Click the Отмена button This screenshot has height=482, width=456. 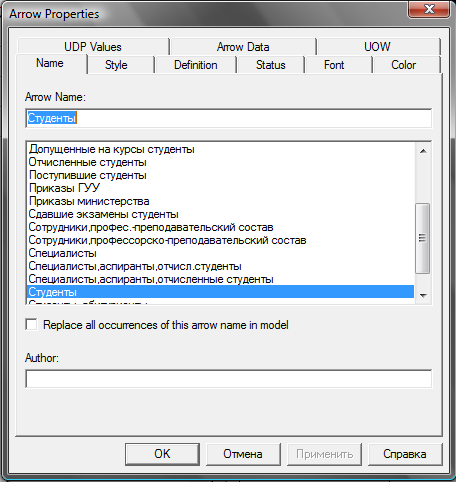243,454
